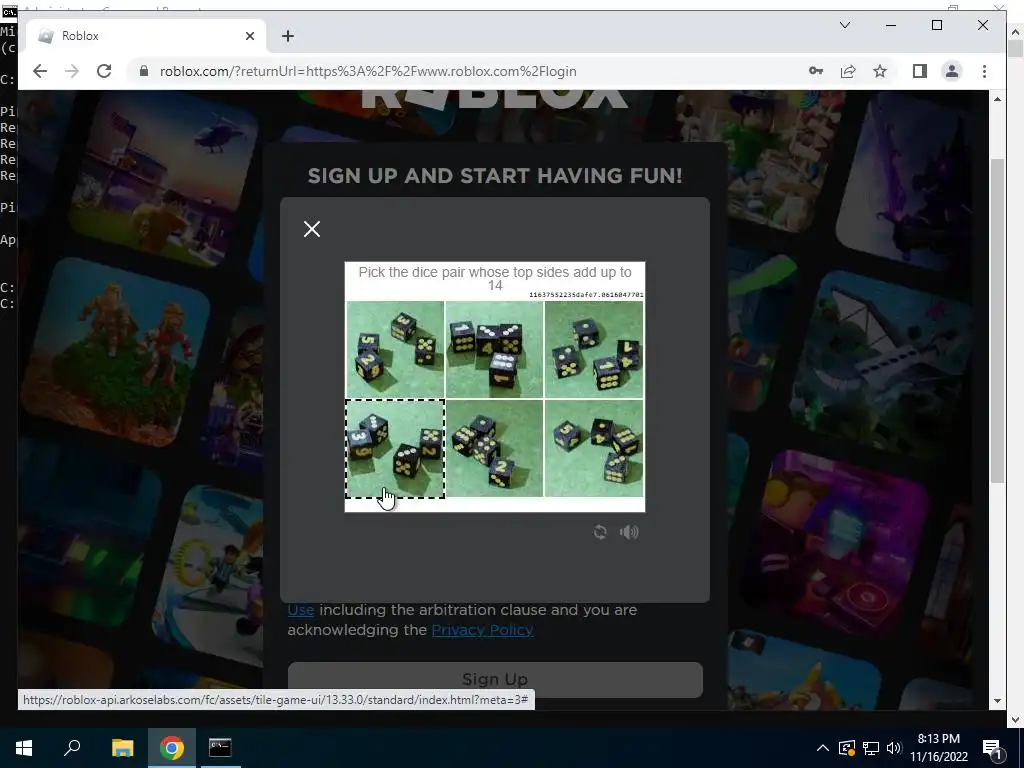Share this page using the share icon
This screenshot has width=1024, height=768.
coord(848,71)
